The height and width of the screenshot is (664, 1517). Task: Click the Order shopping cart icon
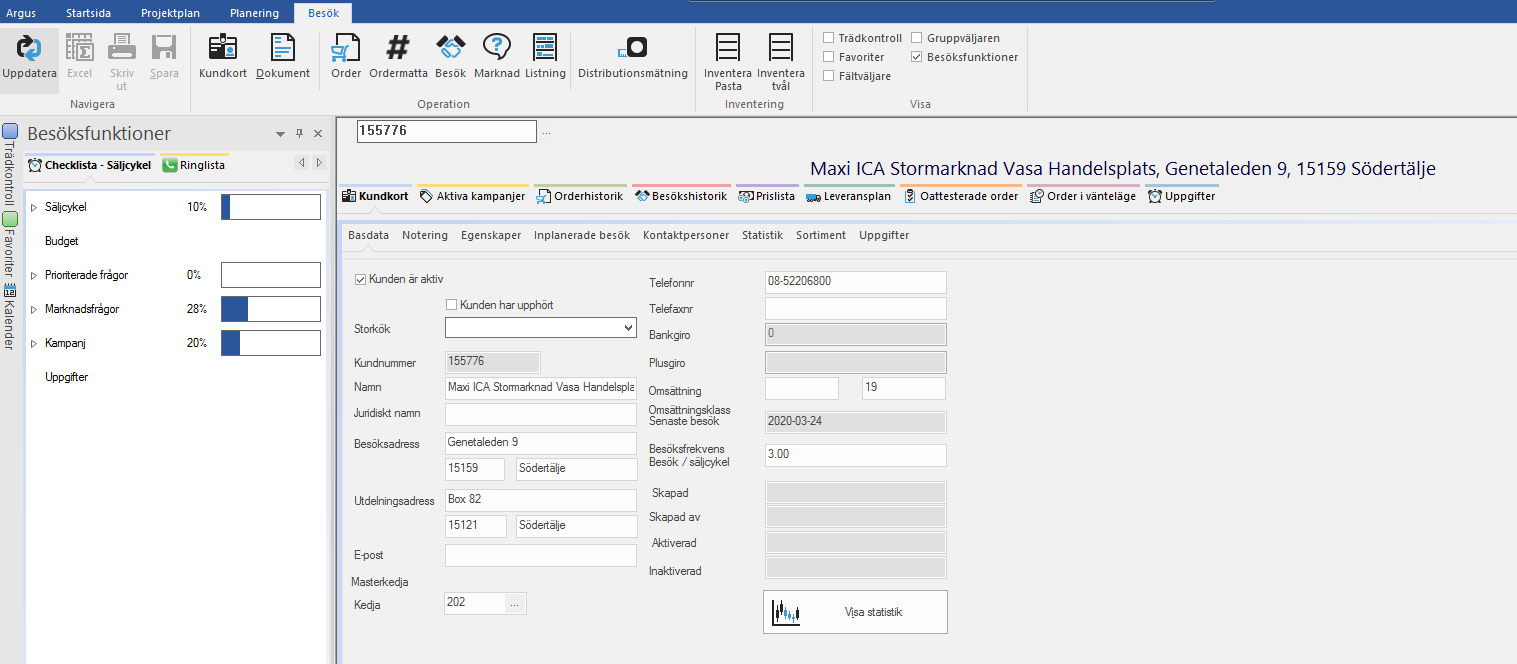click(346, 47)
